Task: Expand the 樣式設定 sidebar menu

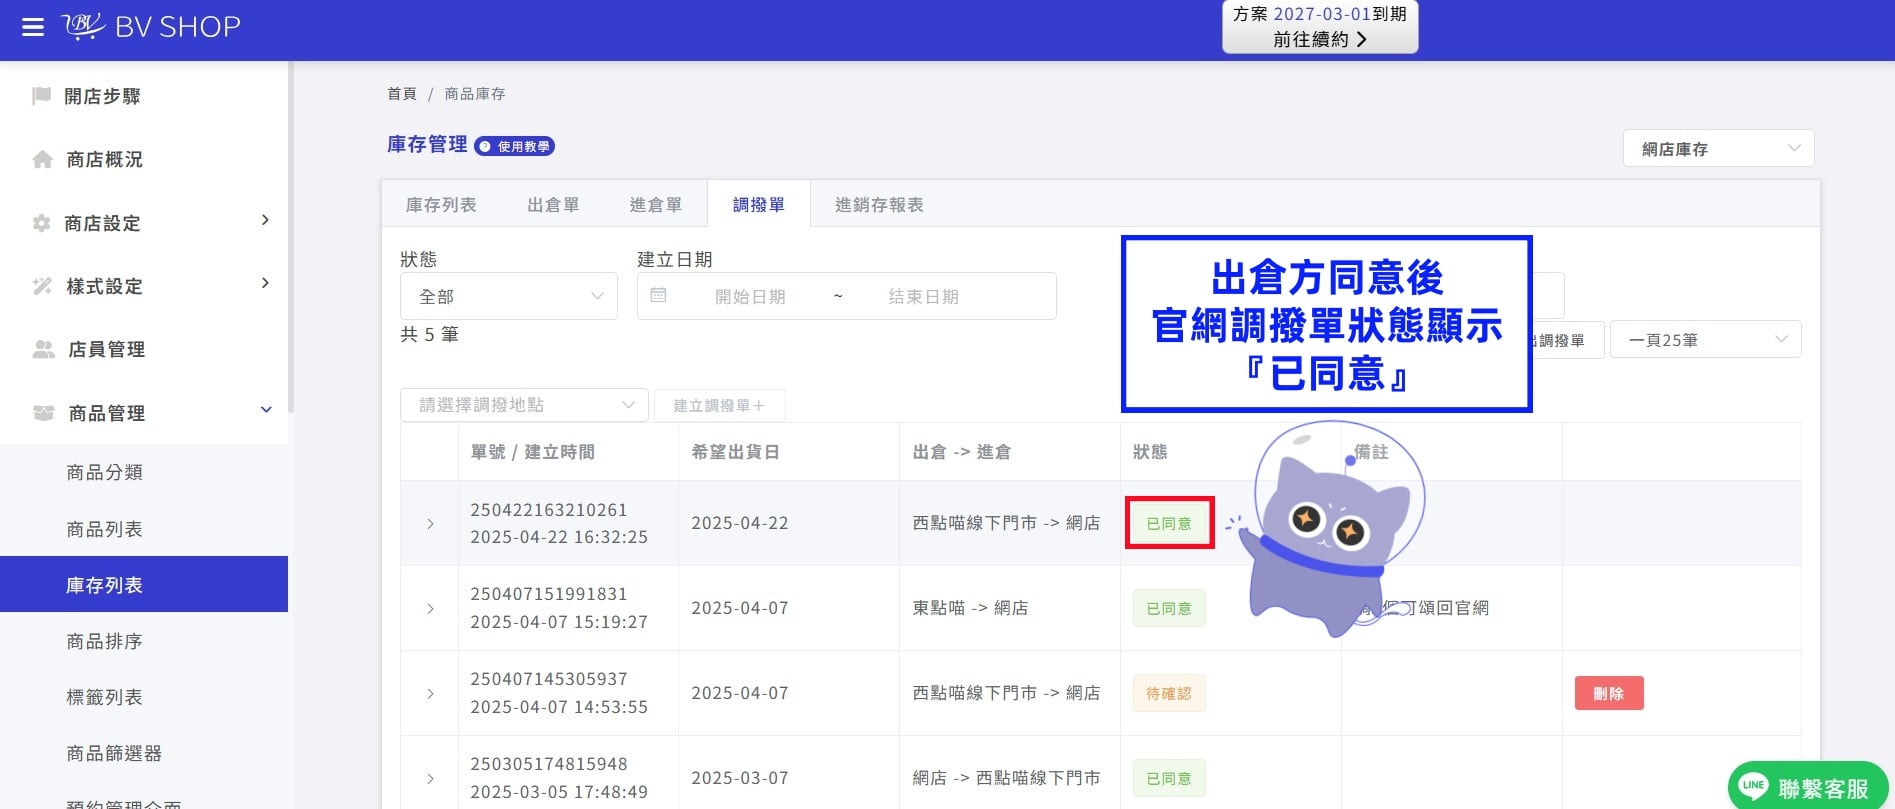Action: 265,283
